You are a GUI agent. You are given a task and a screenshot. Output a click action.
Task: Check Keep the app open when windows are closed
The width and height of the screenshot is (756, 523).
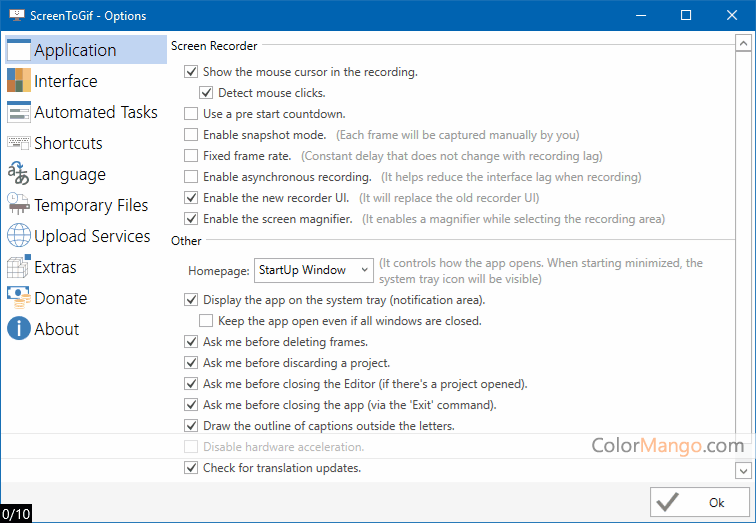(x=206, y=321)
